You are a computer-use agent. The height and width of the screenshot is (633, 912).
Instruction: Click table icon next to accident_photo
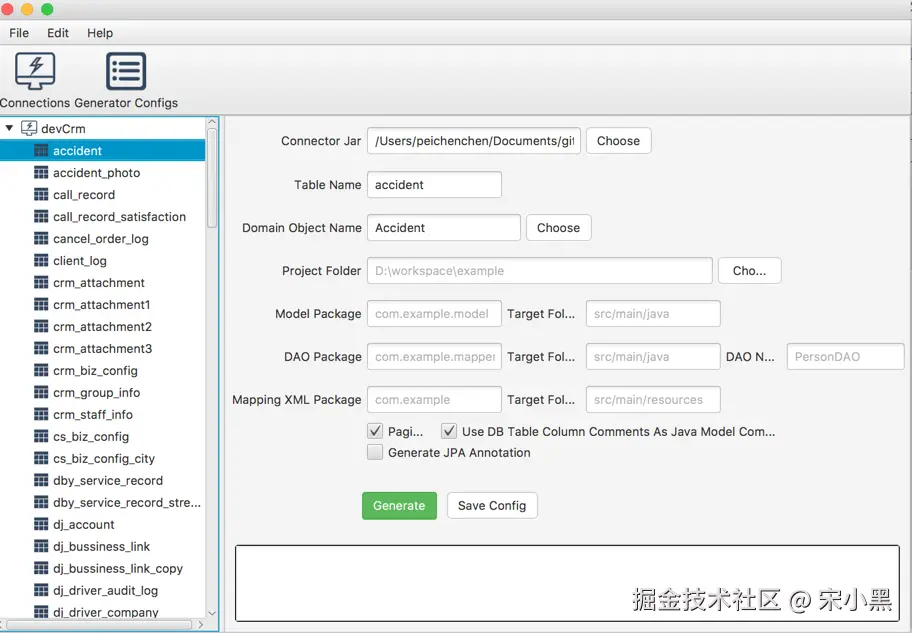[41, 173]
